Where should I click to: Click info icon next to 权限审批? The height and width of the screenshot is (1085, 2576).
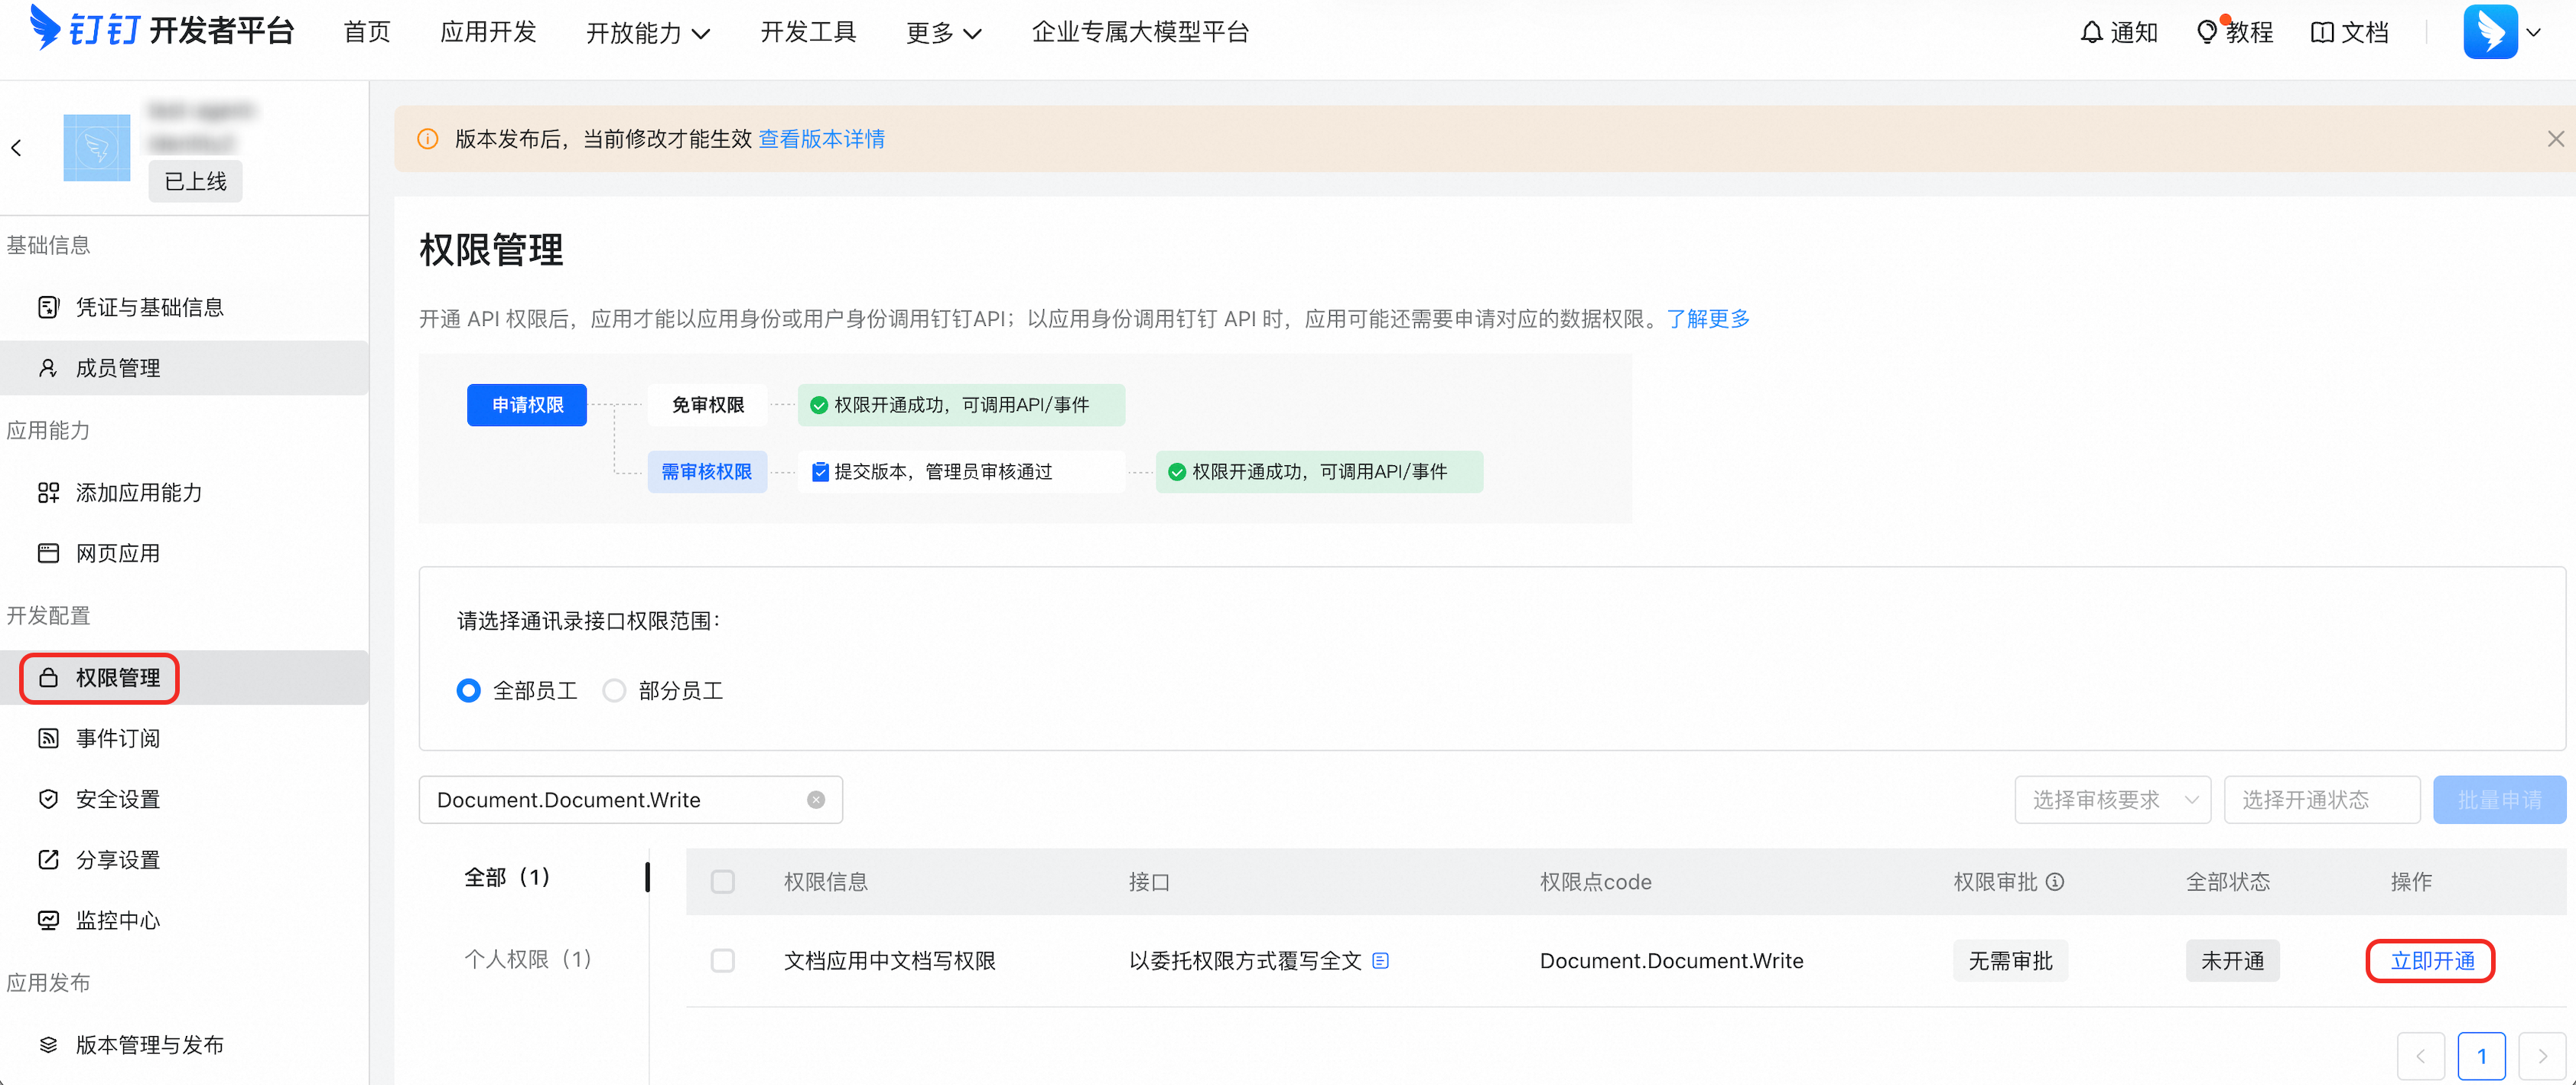[2055, 882]
